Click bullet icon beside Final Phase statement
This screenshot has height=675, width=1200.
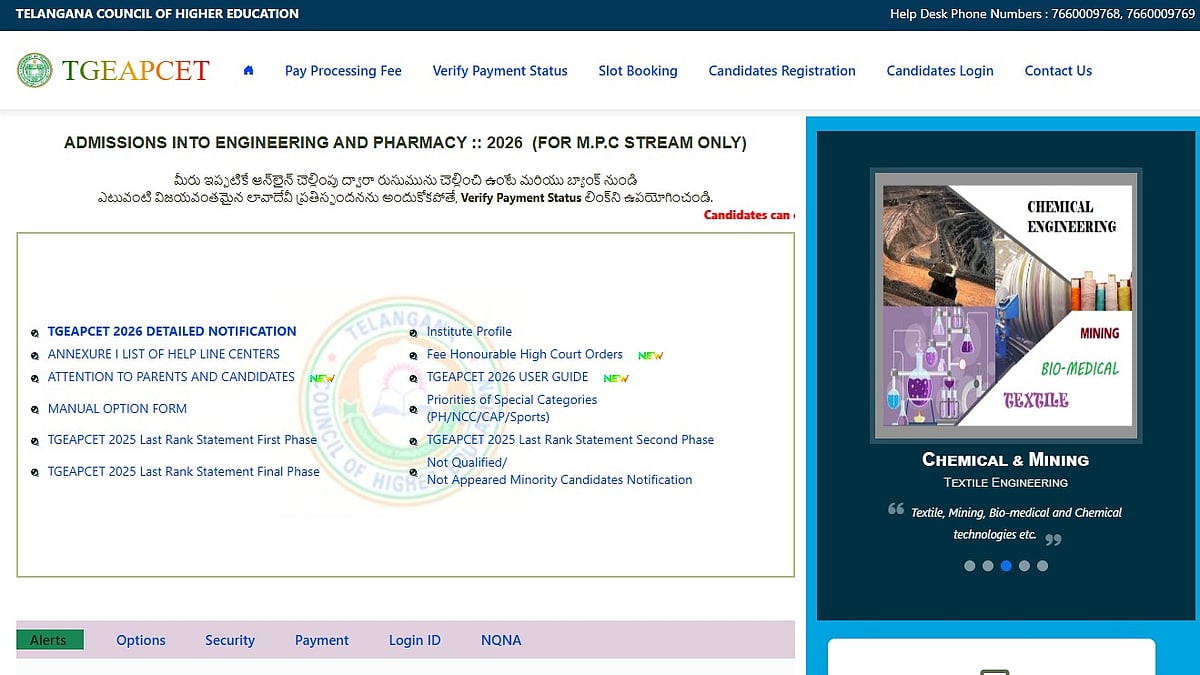tap(36, 473)
